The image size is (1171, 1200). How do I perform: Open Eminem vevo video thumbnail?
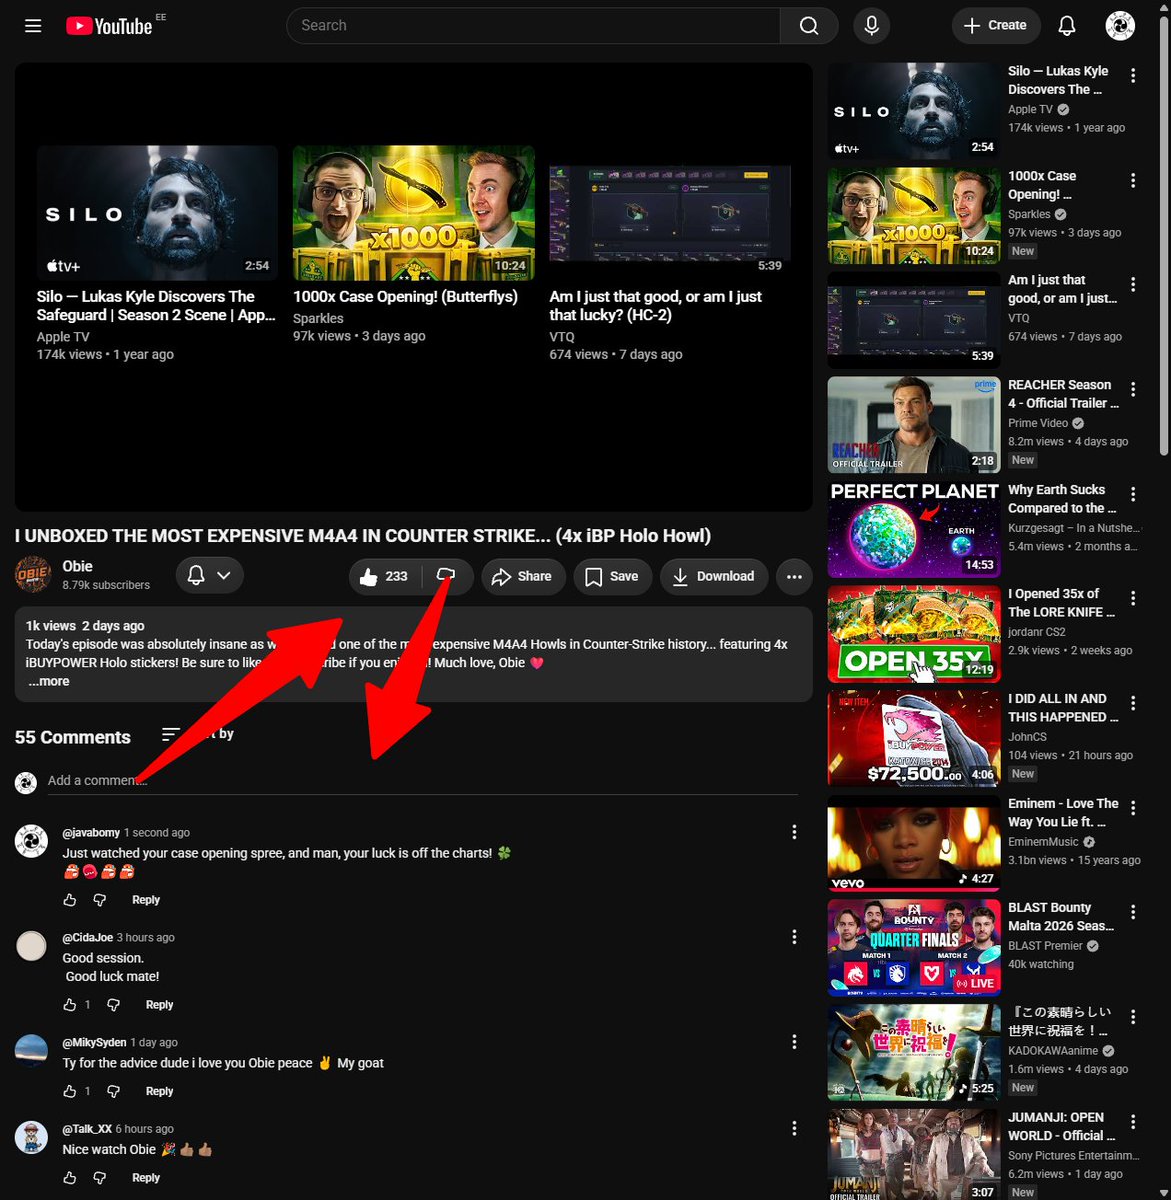click(914, 842)
